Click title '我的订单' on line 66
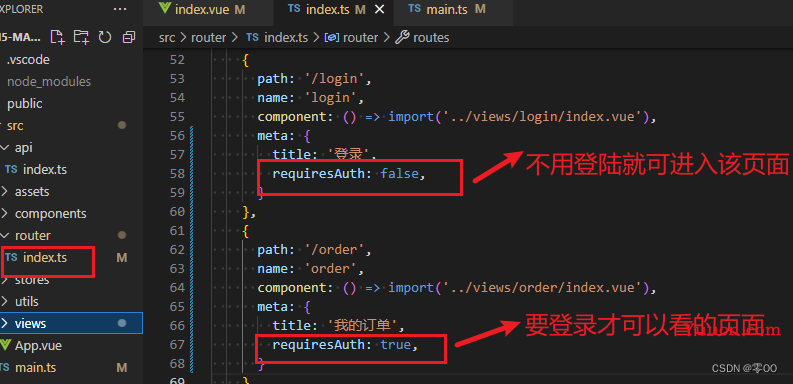Screen dimensions: 793x384 [339, 325]
